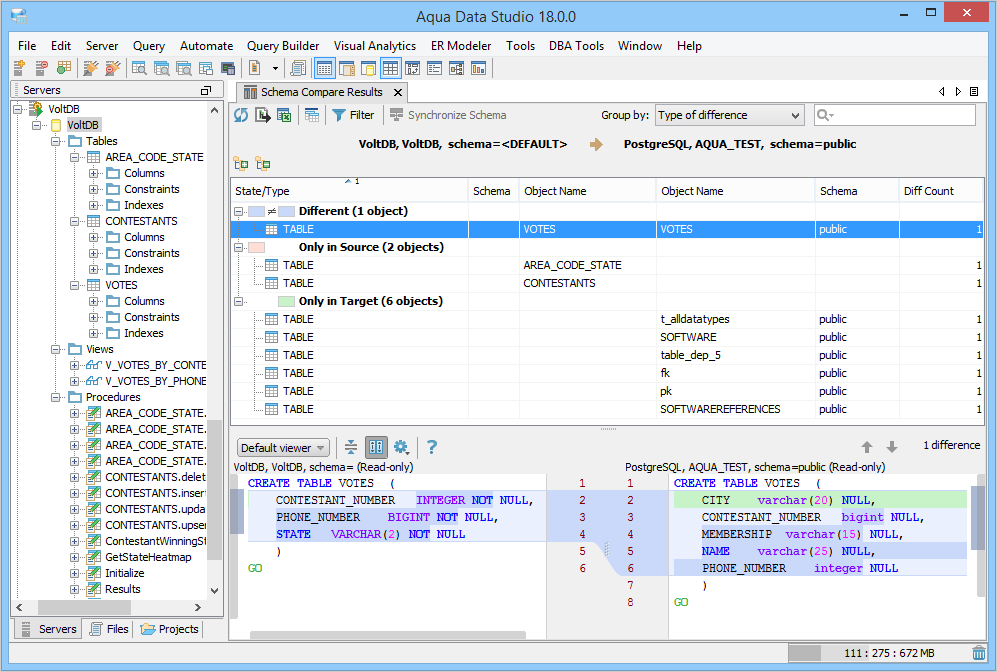Image resolution: width=997 pixels, height=672 pixels.
Task: Expand Columns under AREA_CODE_STATE
Action: 93,173
